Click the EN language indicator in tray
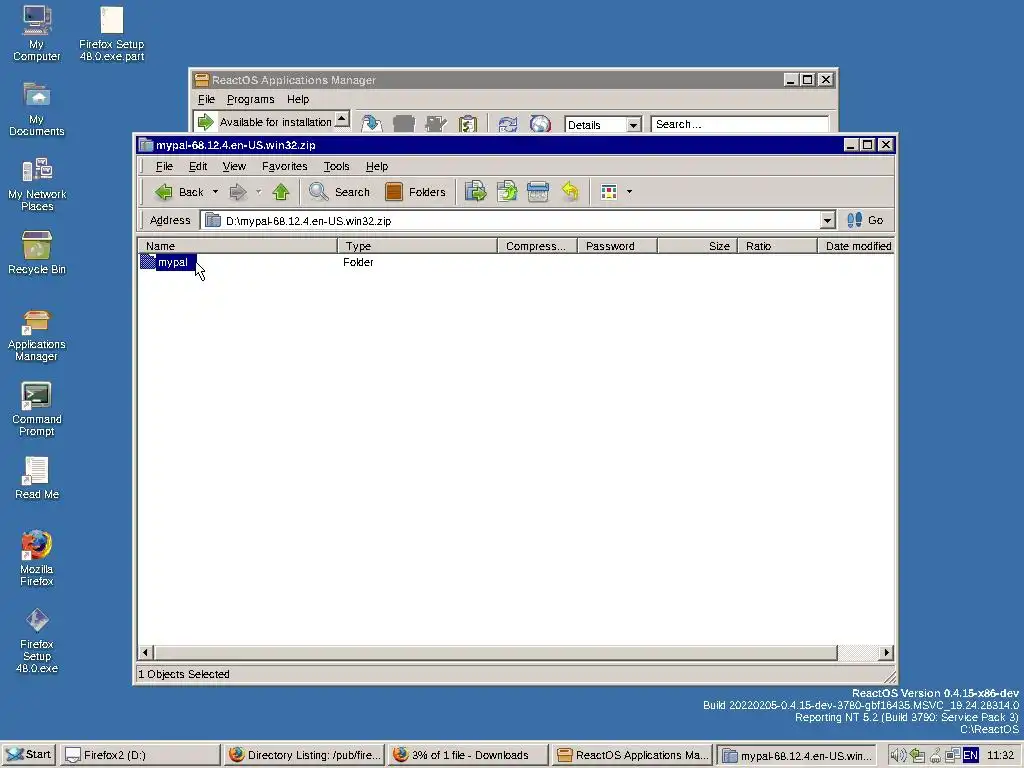This screenshot has height=768, width=1024. coord(970,756)
